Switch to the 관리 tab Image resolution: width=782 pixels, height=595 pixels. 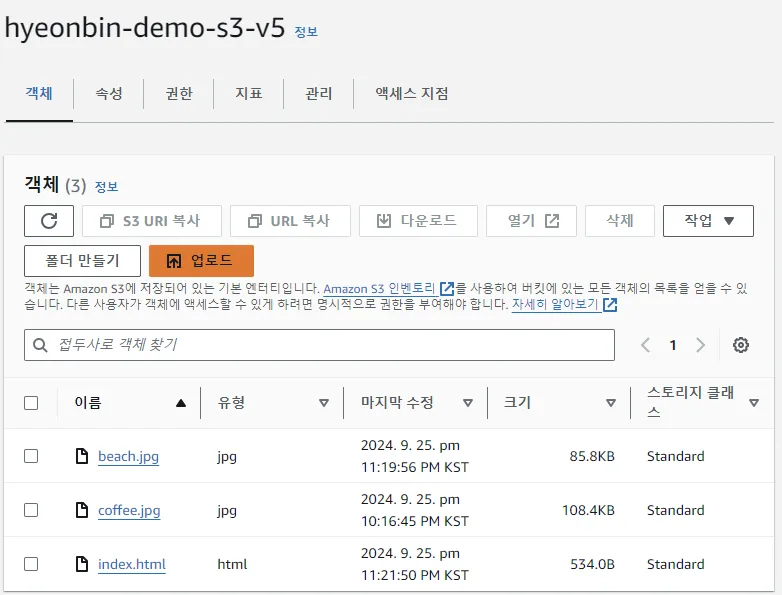click(x=318, y=93)
